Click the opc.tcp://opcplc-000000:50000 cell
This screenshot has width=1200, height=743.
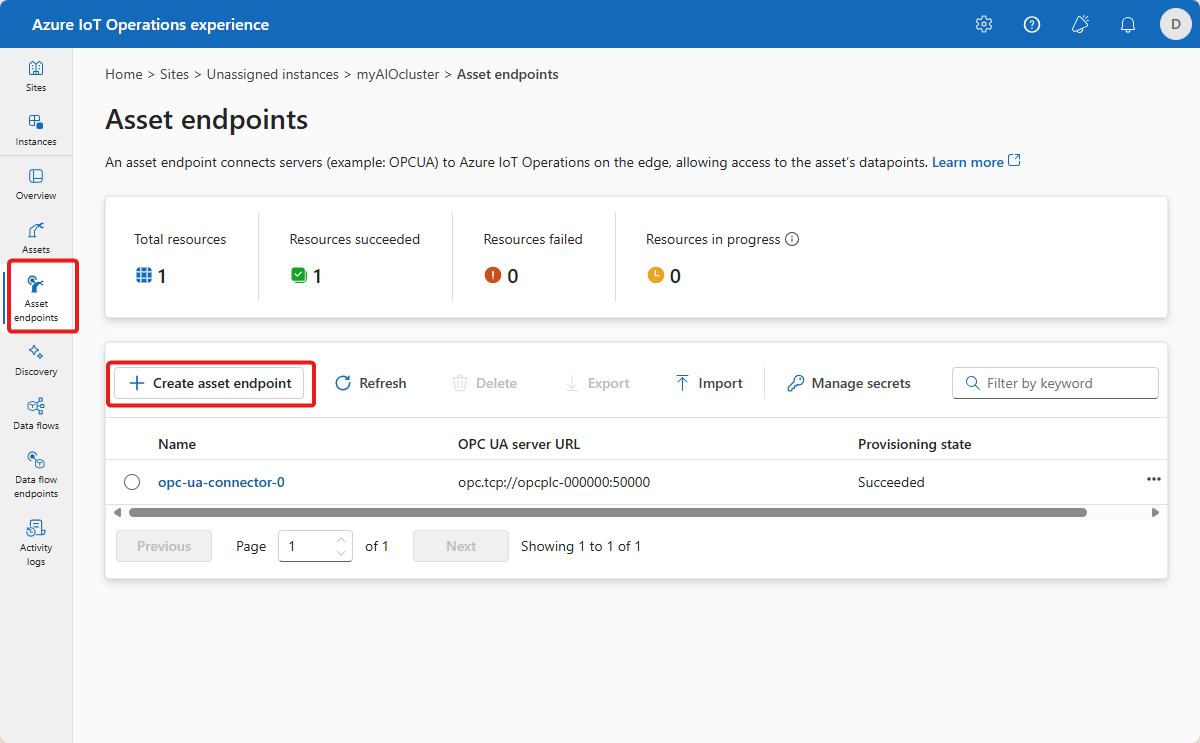554,482
